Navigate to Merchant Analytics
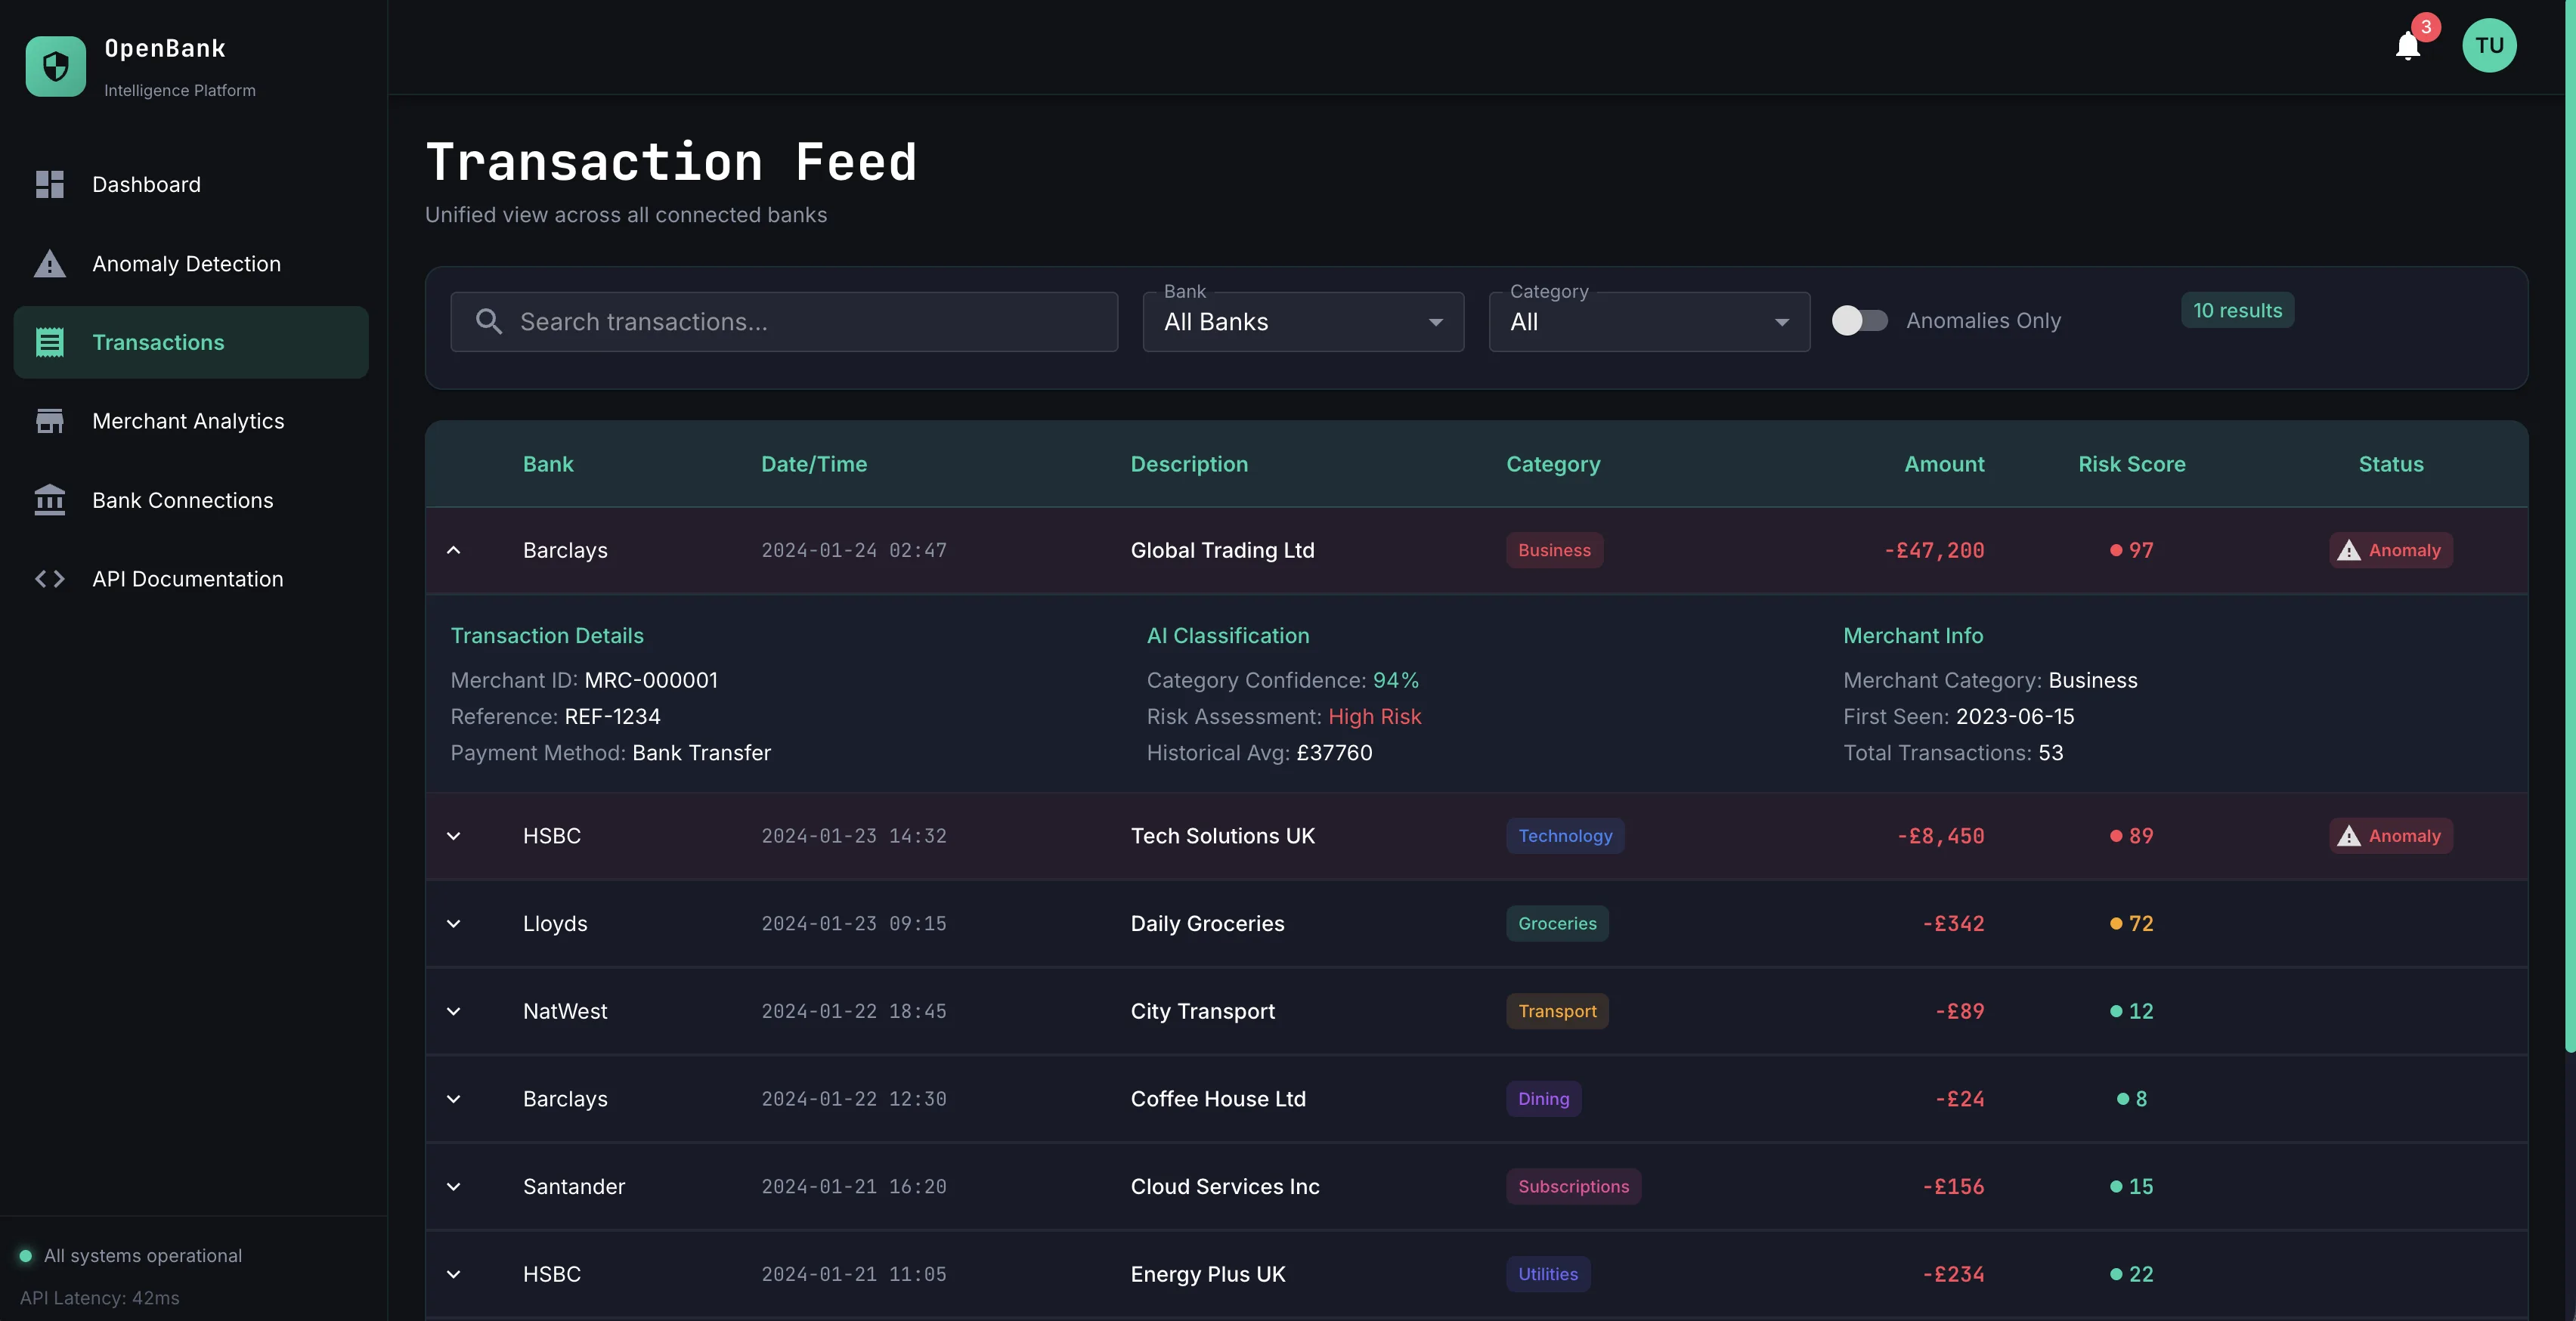Image resolution: width=2576 pixels, height=1321 pixels. [x=191, y=421]
